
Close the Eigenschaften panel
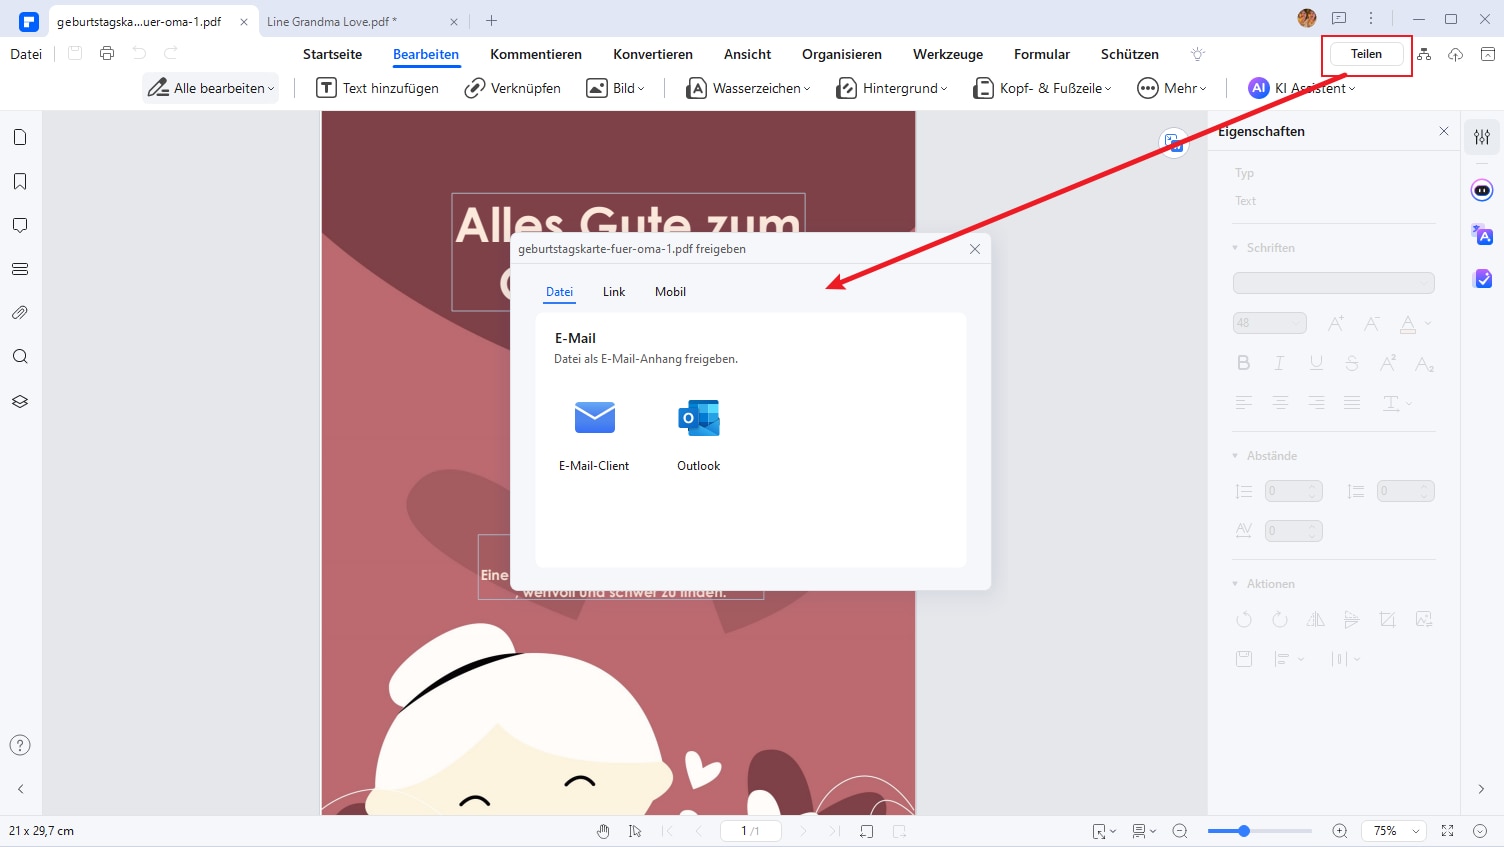pyautogui.click(x=1444, y=131)
